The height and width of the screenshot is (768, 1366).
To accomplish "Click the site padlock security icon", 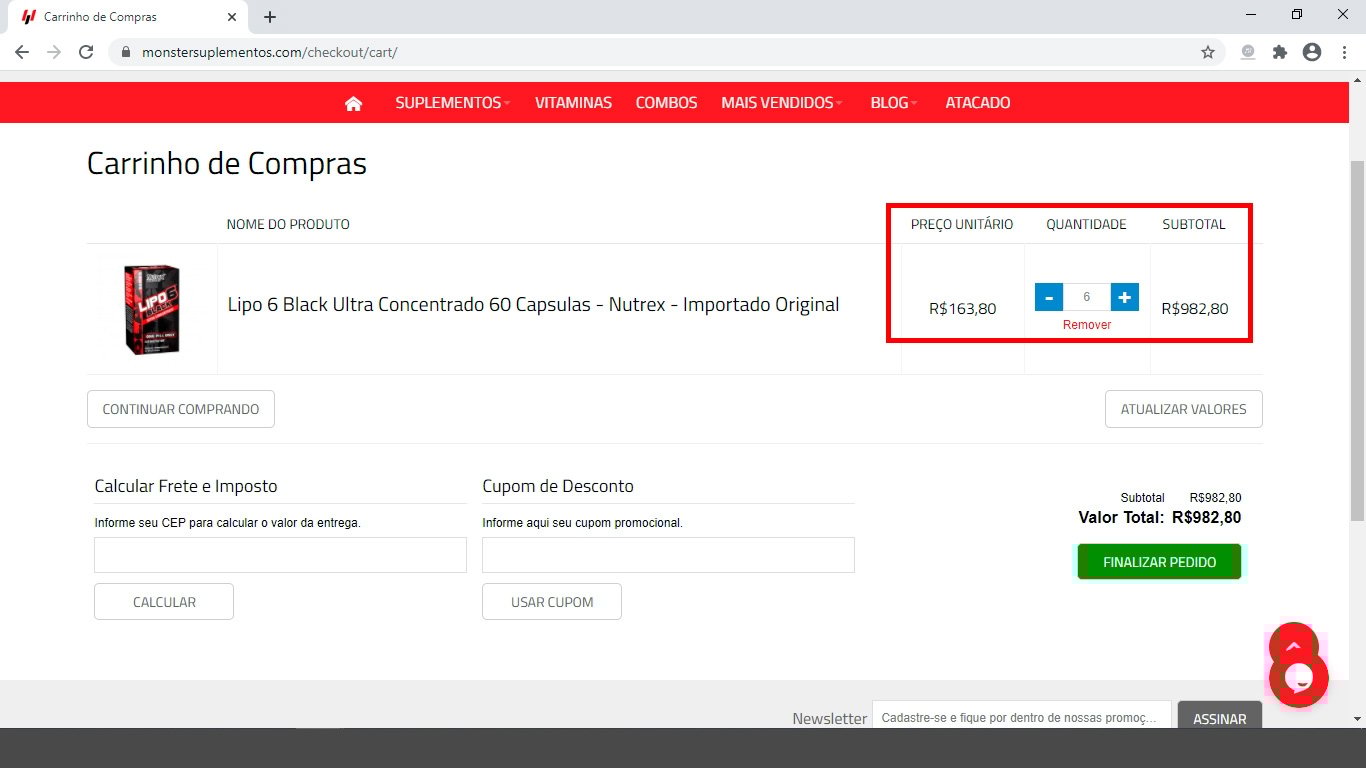I will (125, 52).
